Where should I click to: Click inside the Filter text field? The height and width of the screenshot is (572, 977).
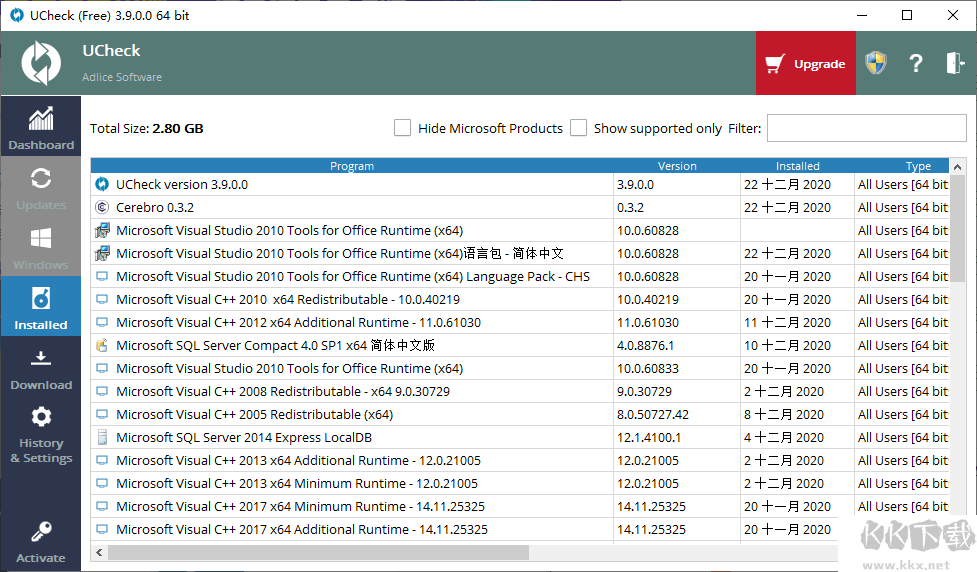pyautogui.click(x=866, y=128)
